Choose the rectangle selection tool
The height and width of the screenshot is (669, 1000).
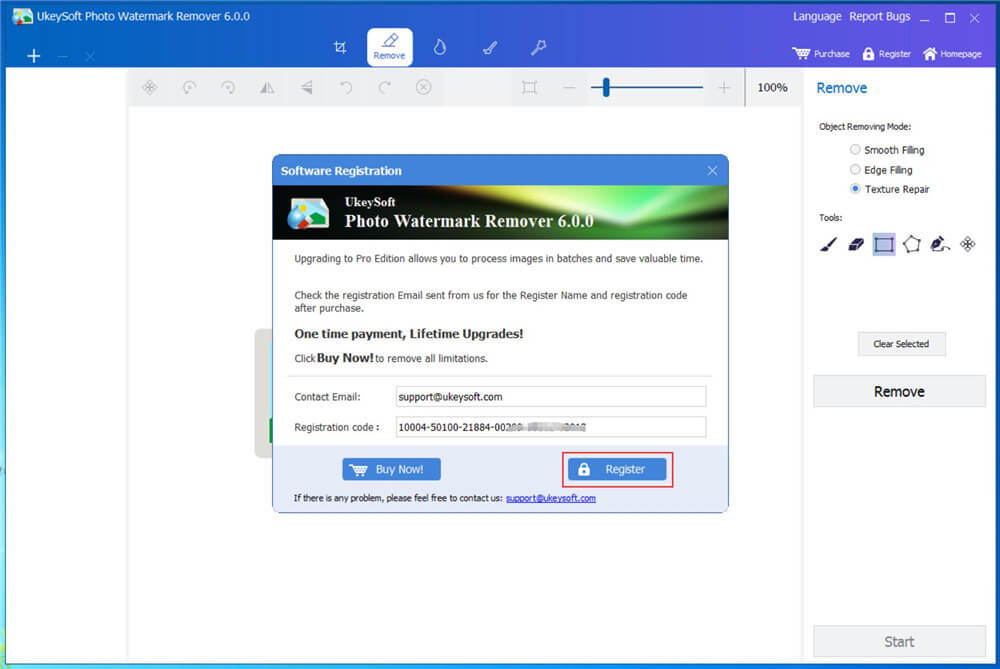(883, 244)
